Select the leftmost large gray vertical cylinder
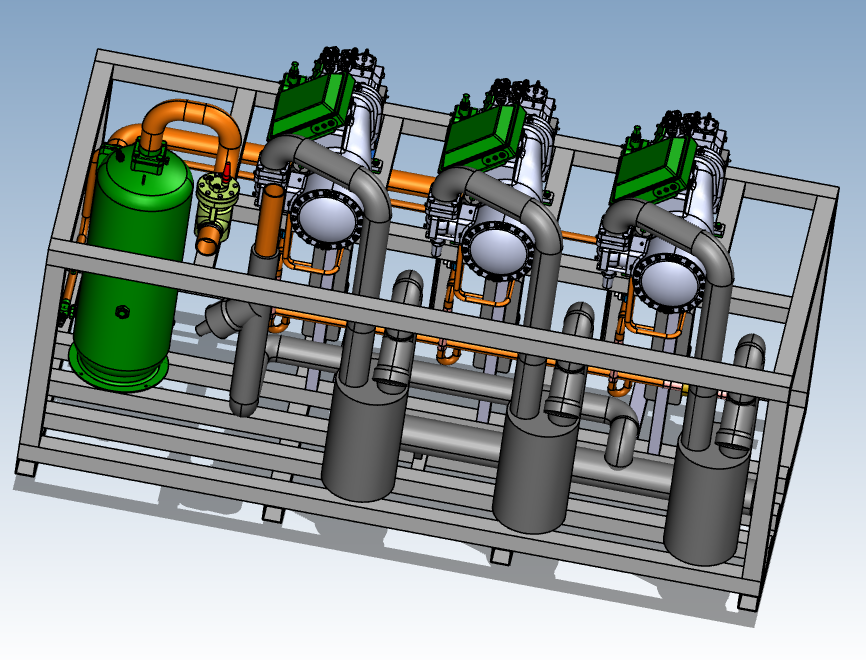Viewport: 866px width, 660px height. [364, 437]
